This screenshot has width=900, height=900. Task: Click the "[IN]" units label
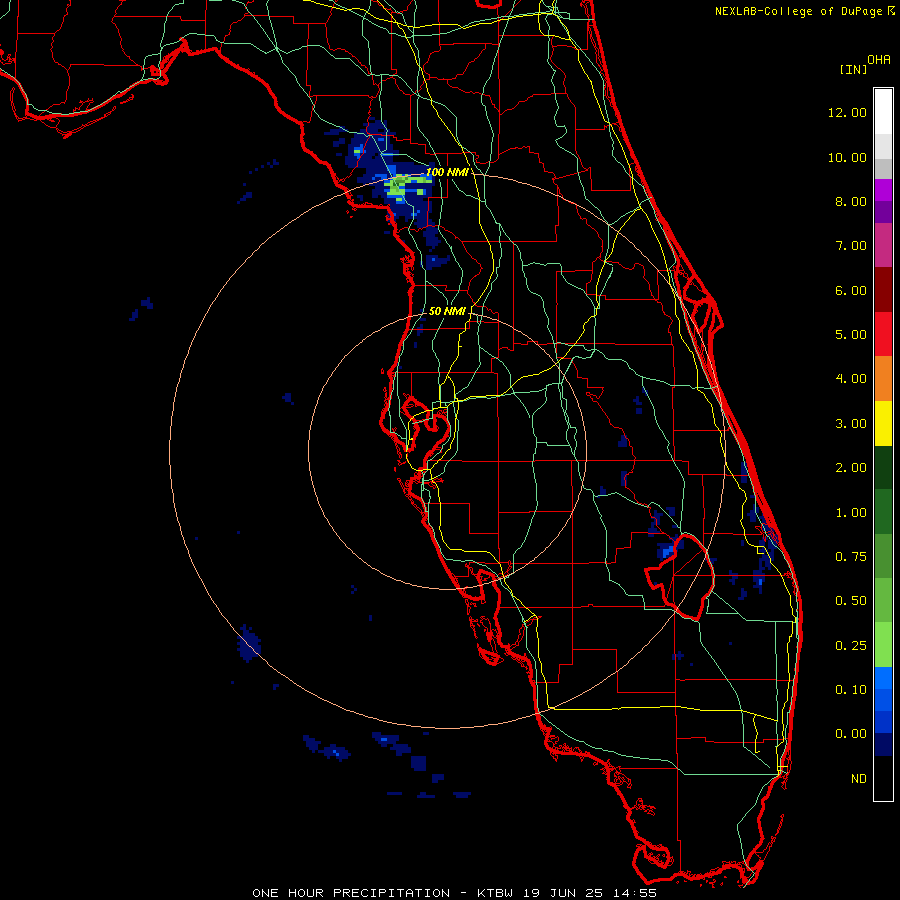853,69
